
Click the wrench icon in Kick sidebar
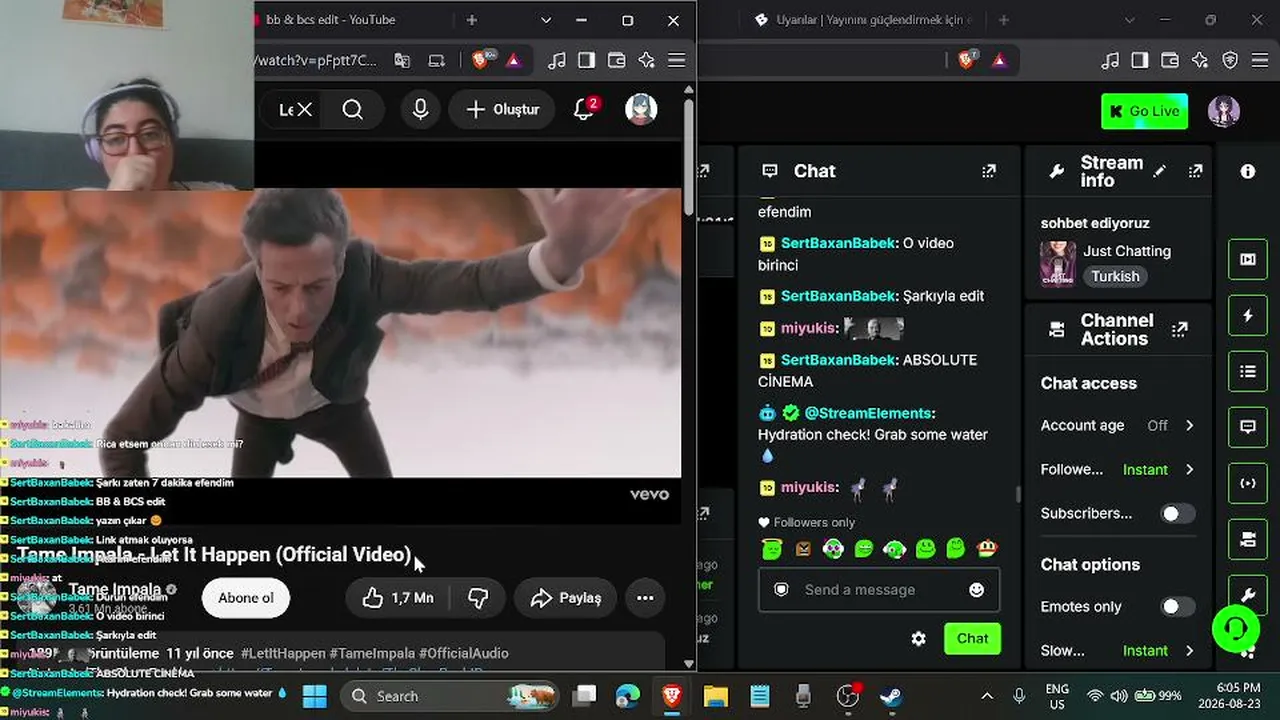click(x=1248, y=595)
